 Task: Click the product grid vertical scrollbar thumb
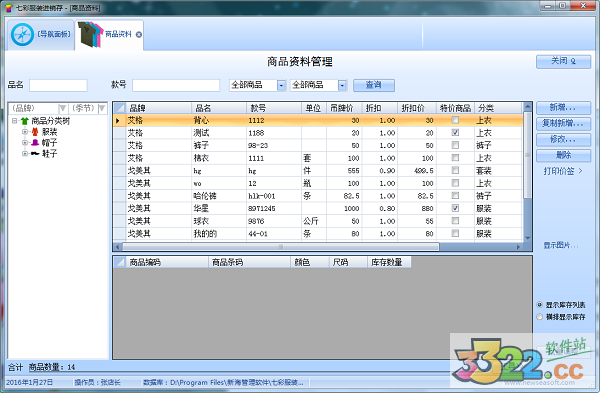coord(528,155)
